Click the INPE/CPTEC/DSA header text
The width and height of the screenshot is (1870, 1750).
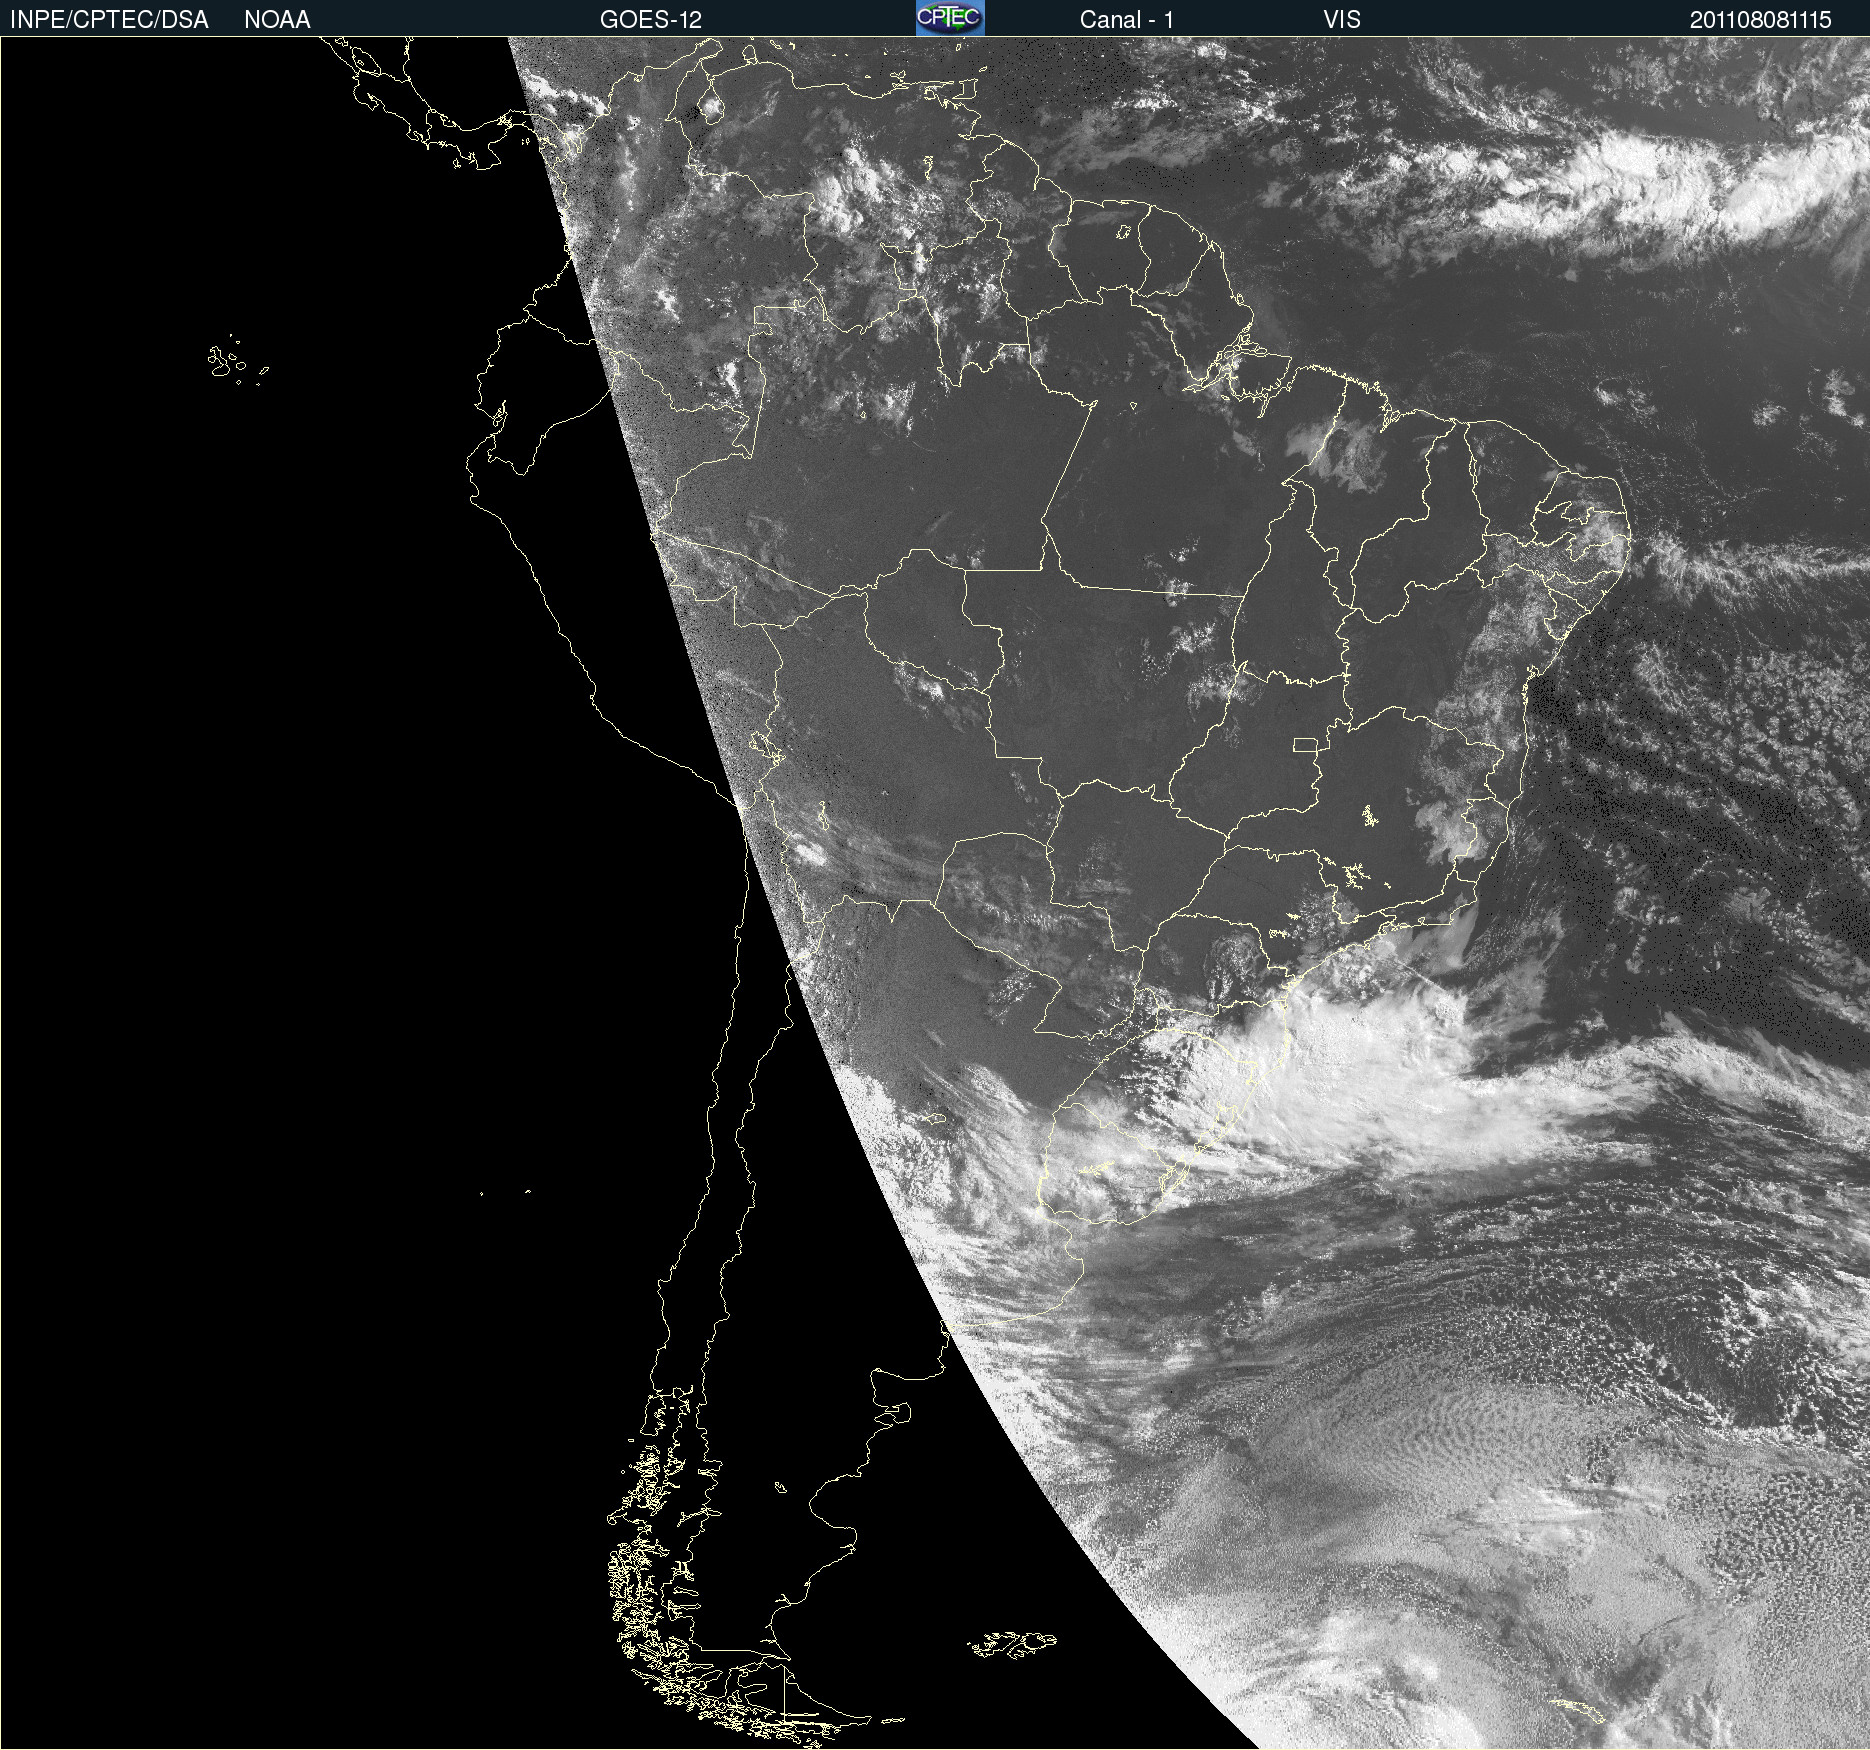[x=109, y=20]
